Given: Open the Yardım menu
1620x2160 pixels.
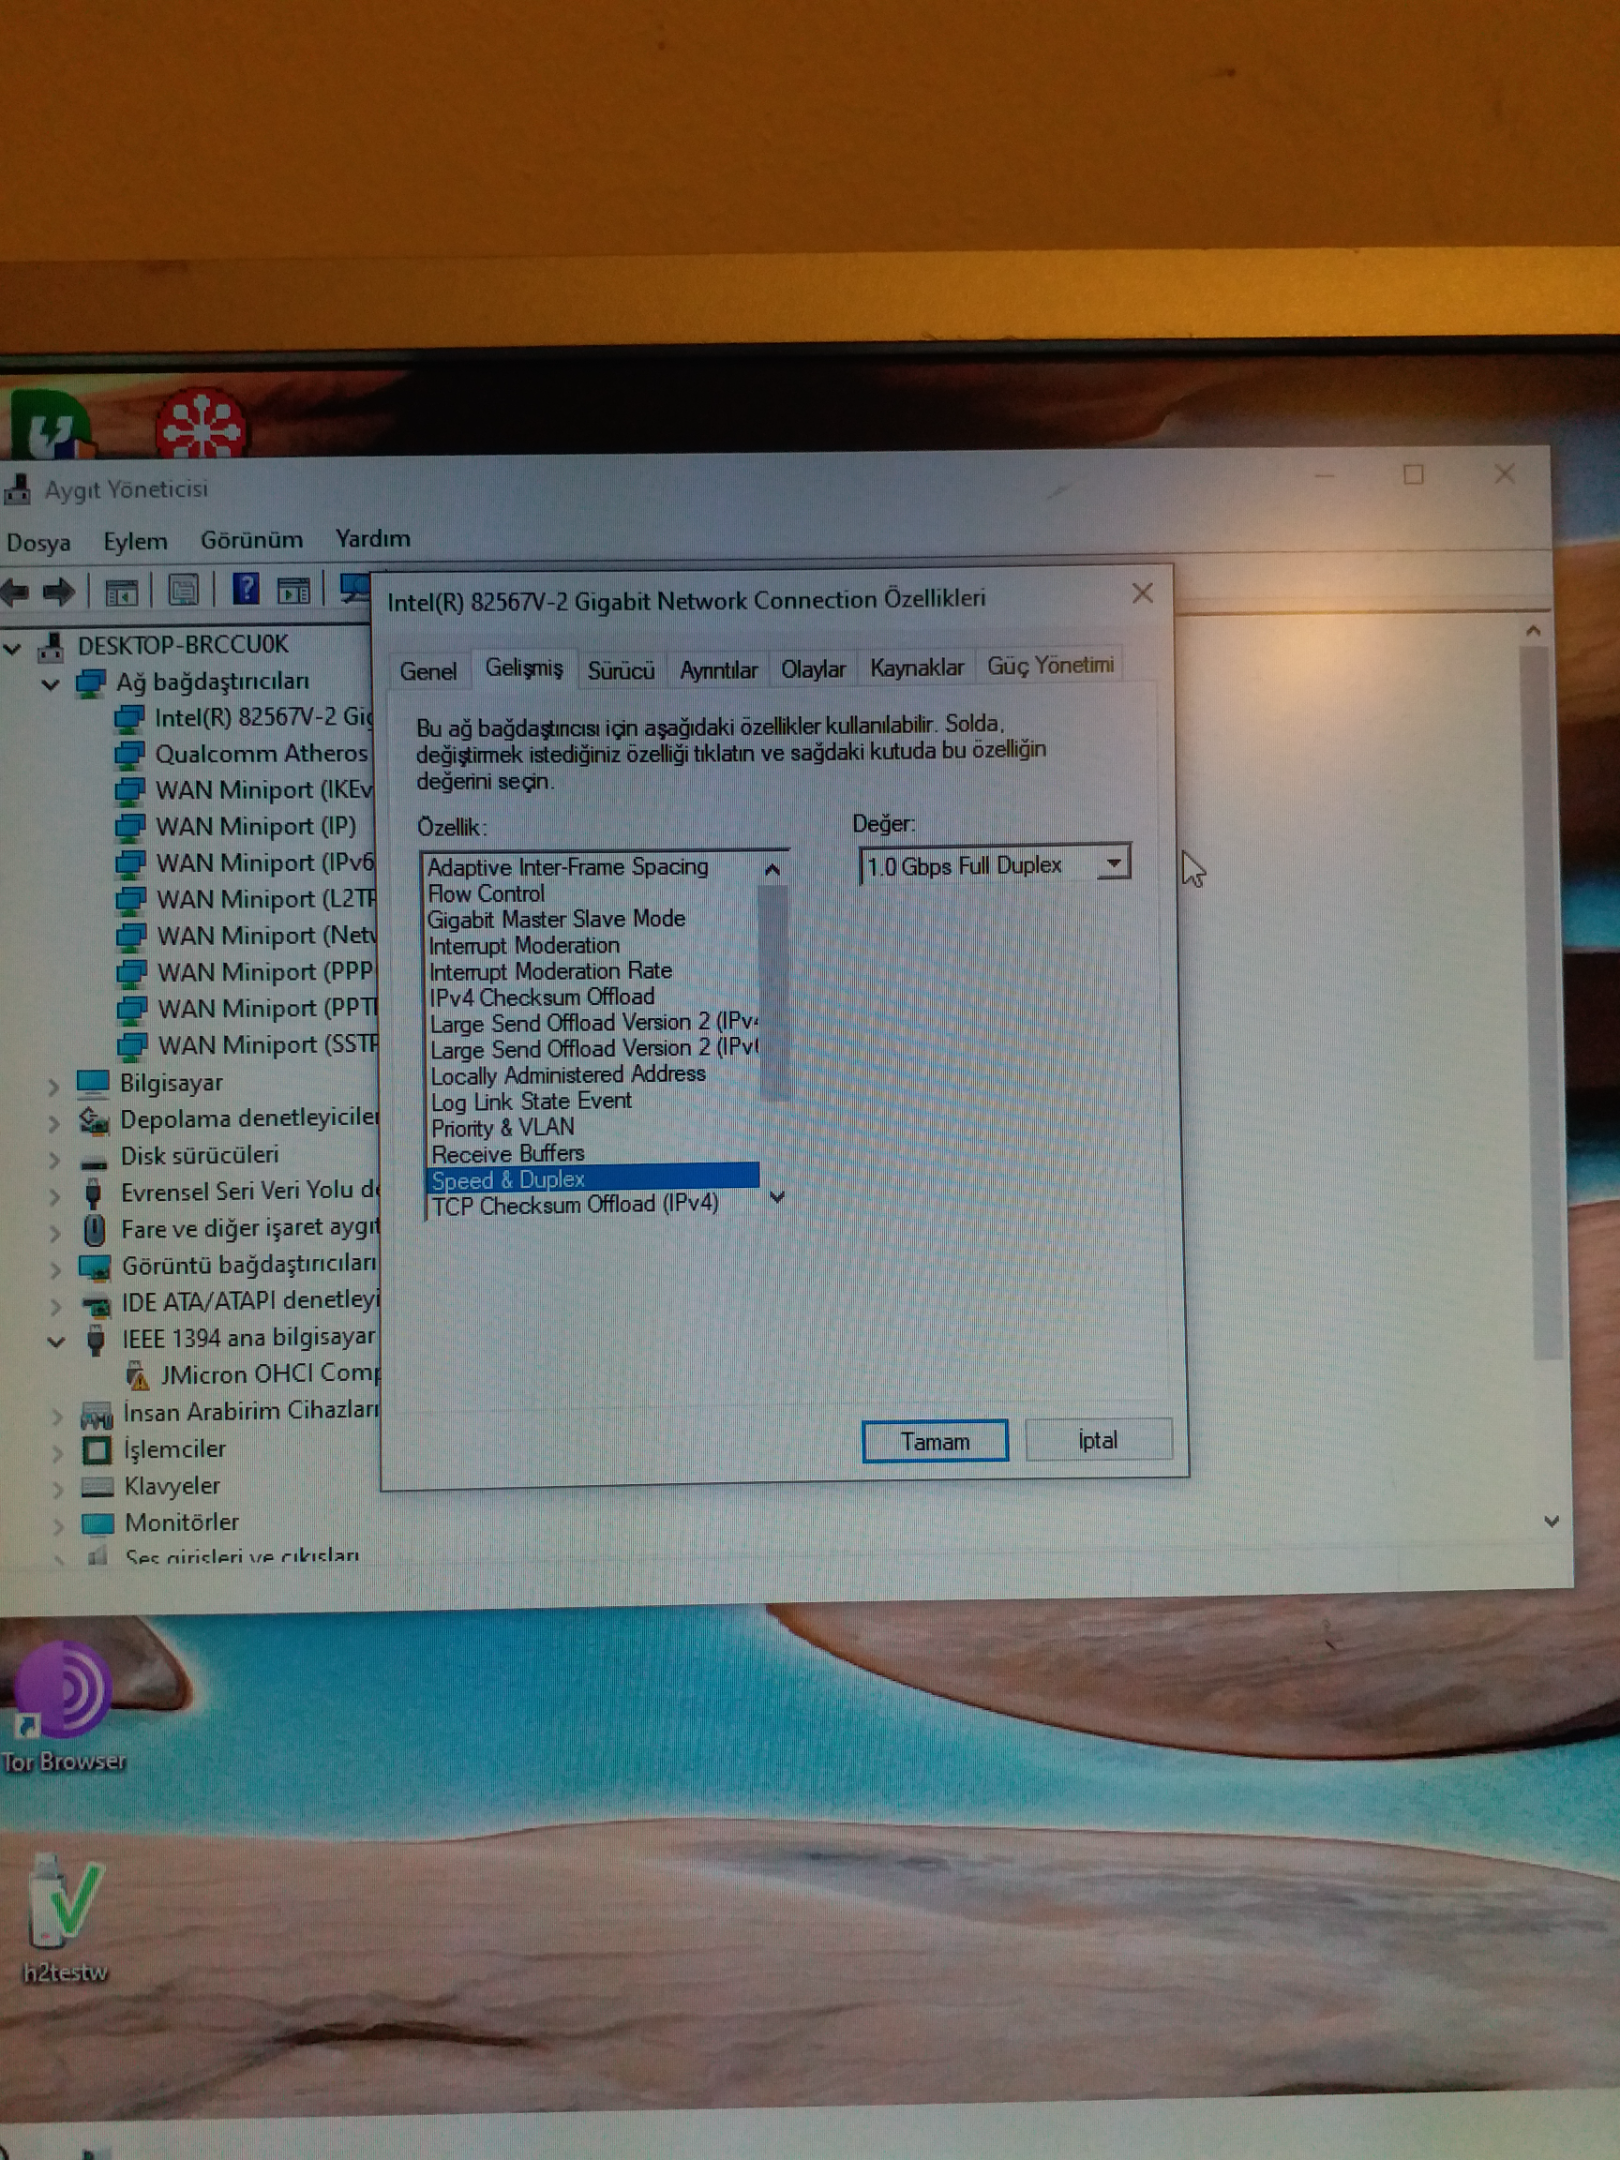Looking at the screenshot, I should coord(372,539).
